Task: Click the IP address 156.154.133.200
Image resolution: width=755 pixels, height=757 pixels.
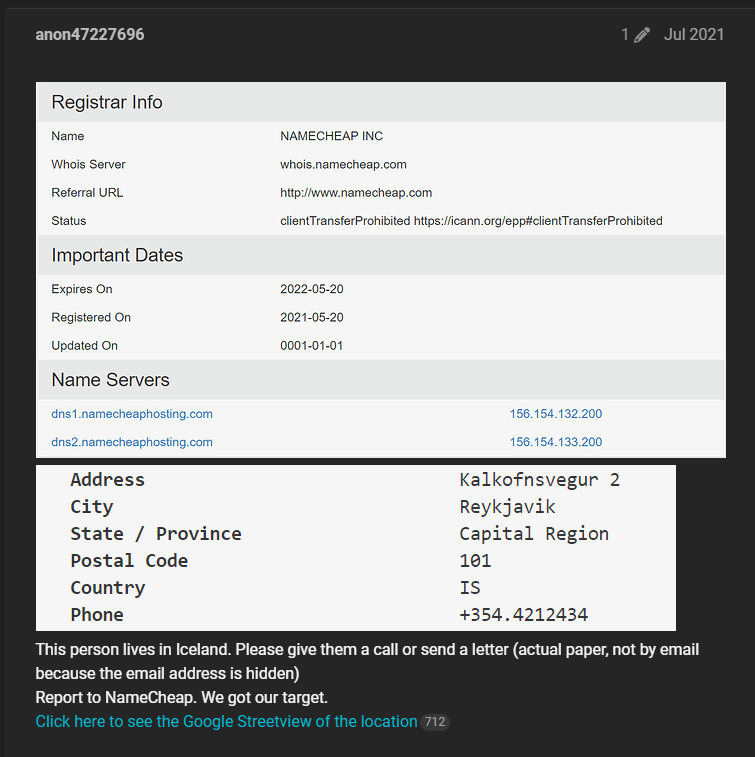Action: pyautogui.click(x=556, y=442)
